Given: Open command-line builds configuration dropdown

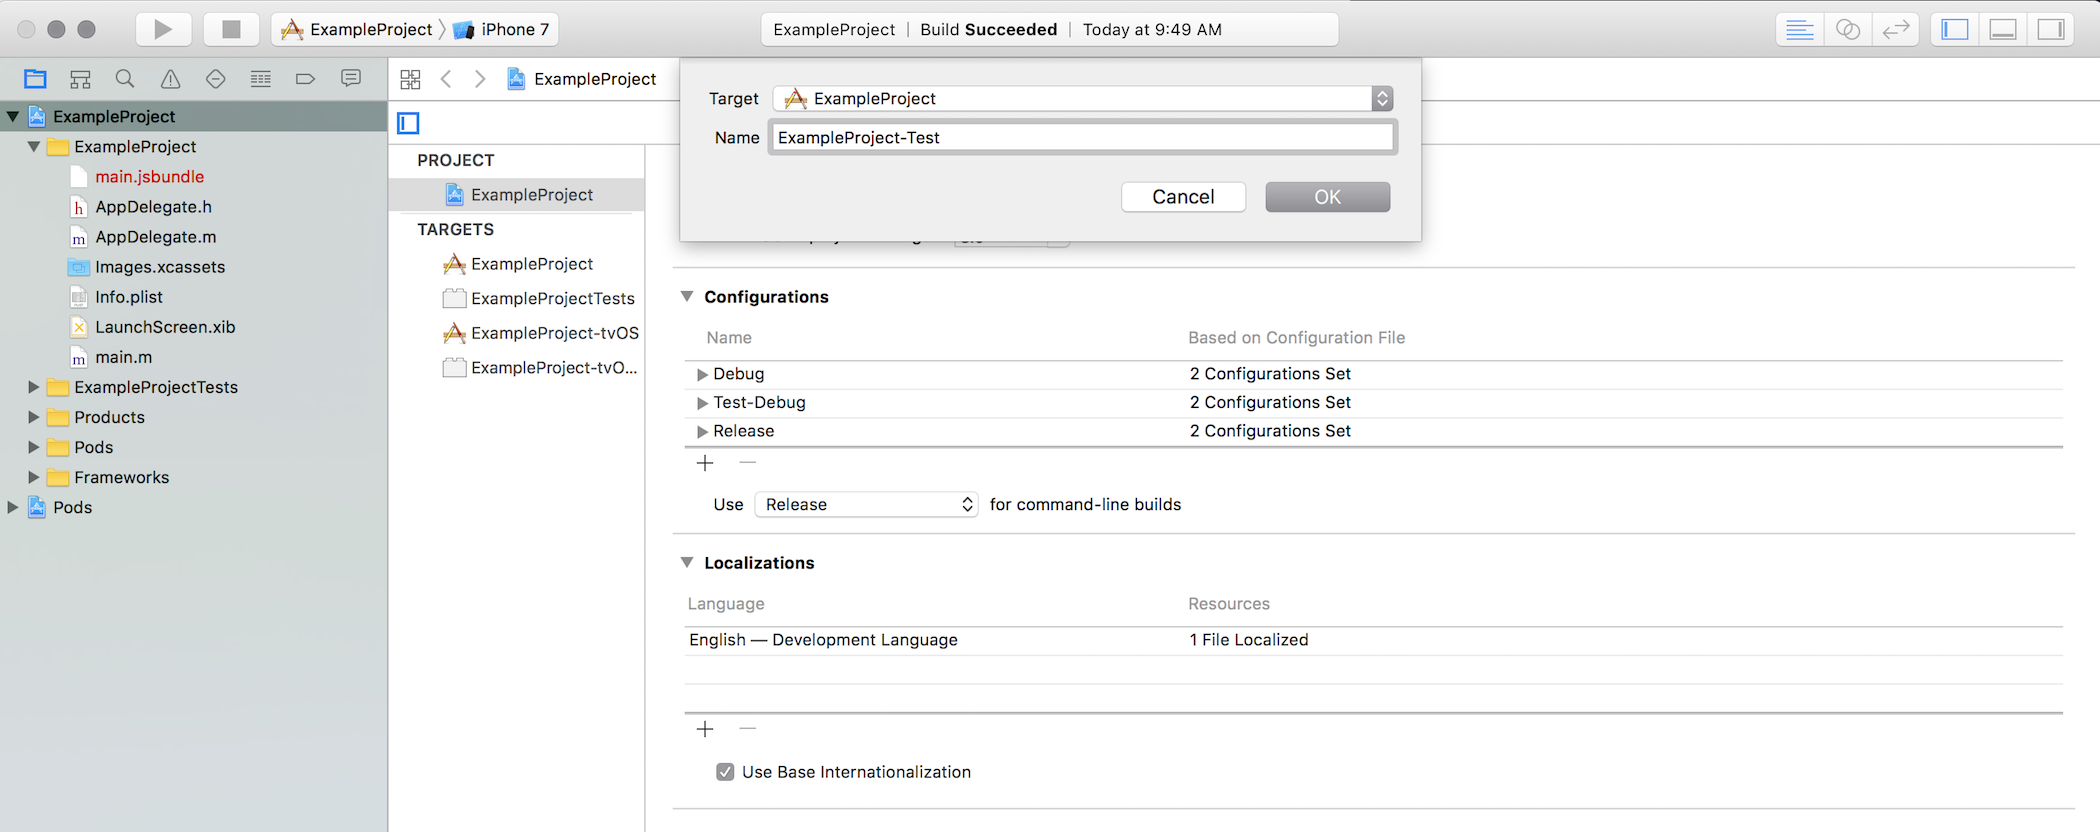Looking at the screenshot, I should (x=866, y=504).
